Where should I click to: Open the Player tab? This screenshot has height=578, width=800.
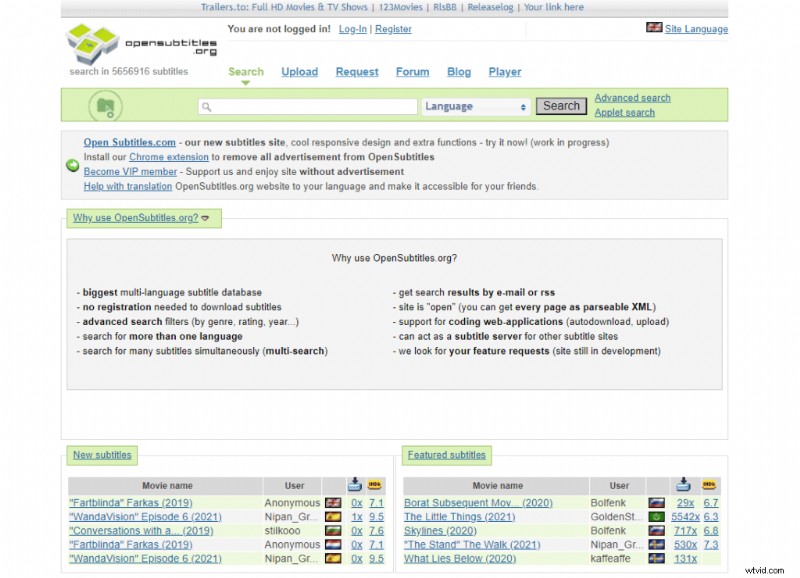(505, 72)
